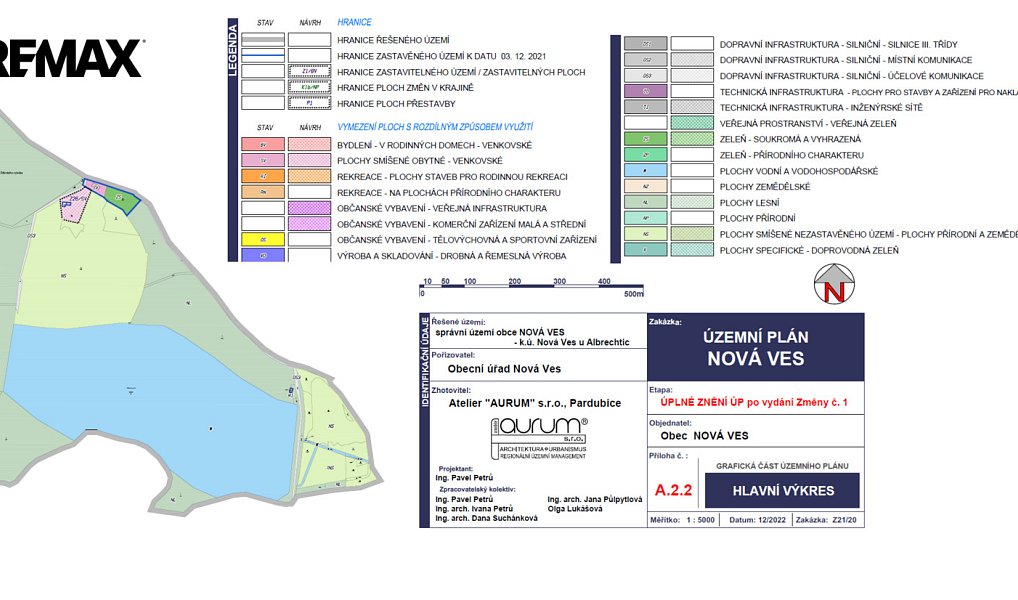1018x600 pixels.
Task: Click the NÁVRH swatch for Veřejná zeleň
Action: click(x=692, y=123)
